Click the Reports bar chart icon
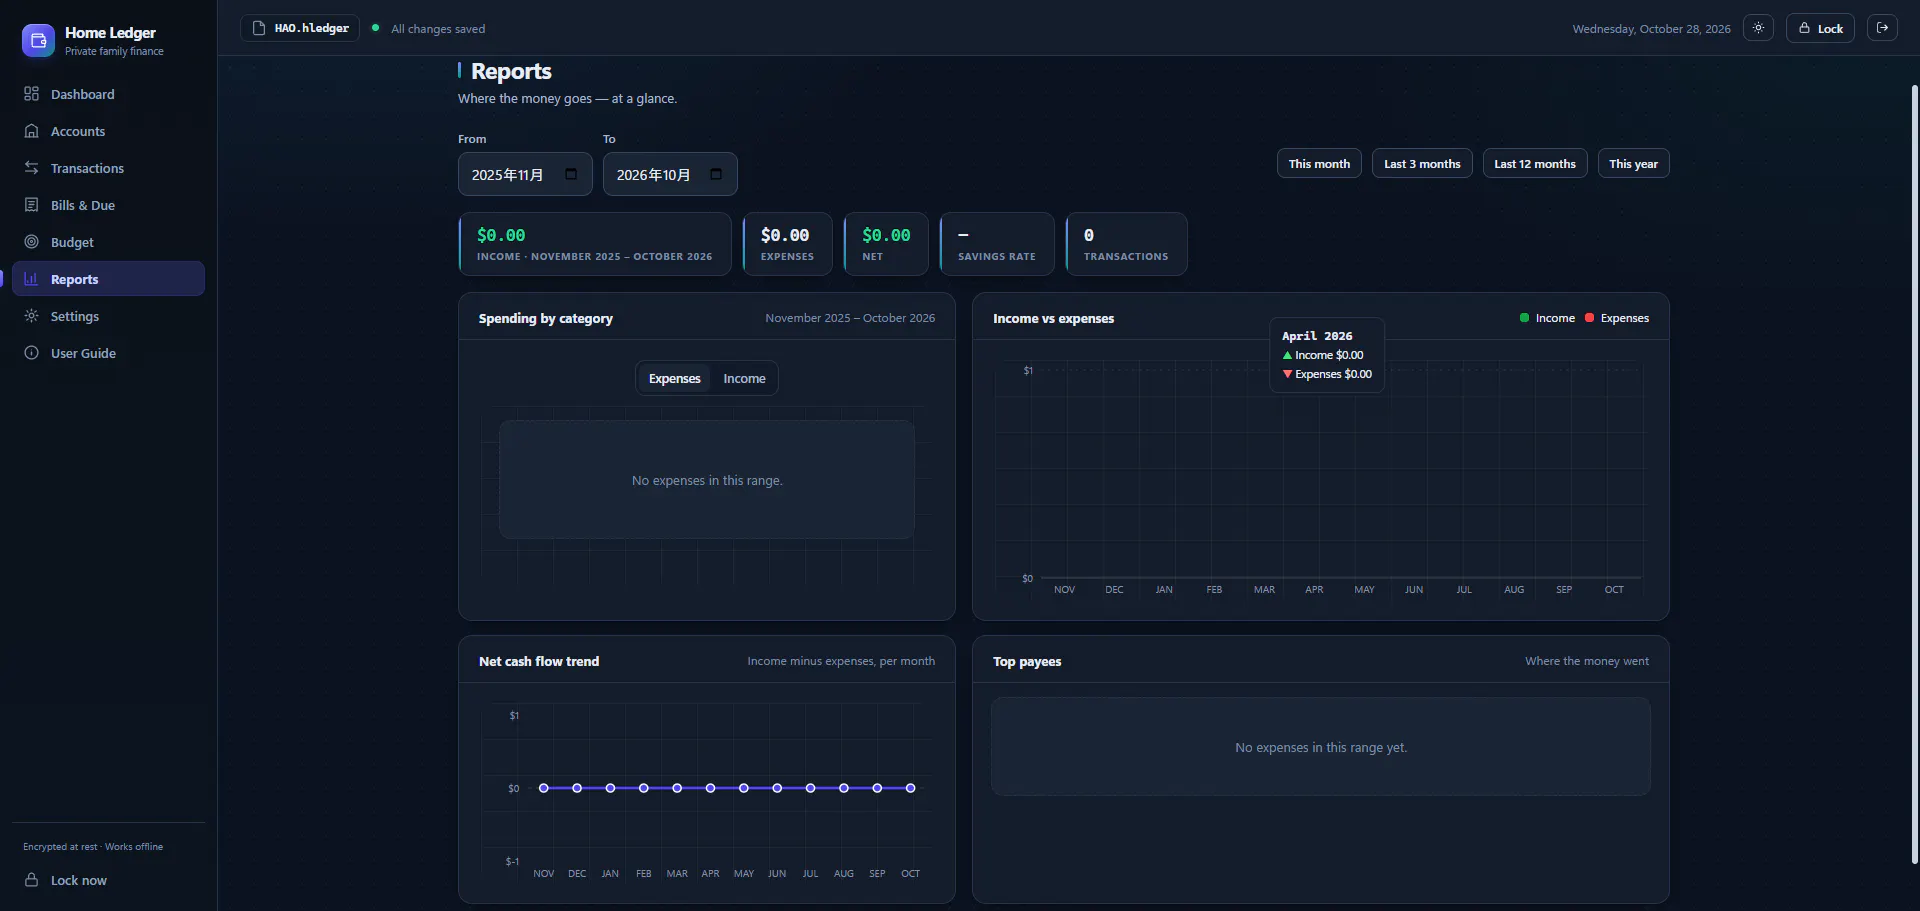The width and height of the screenshot is (1920, 911). 32,279
